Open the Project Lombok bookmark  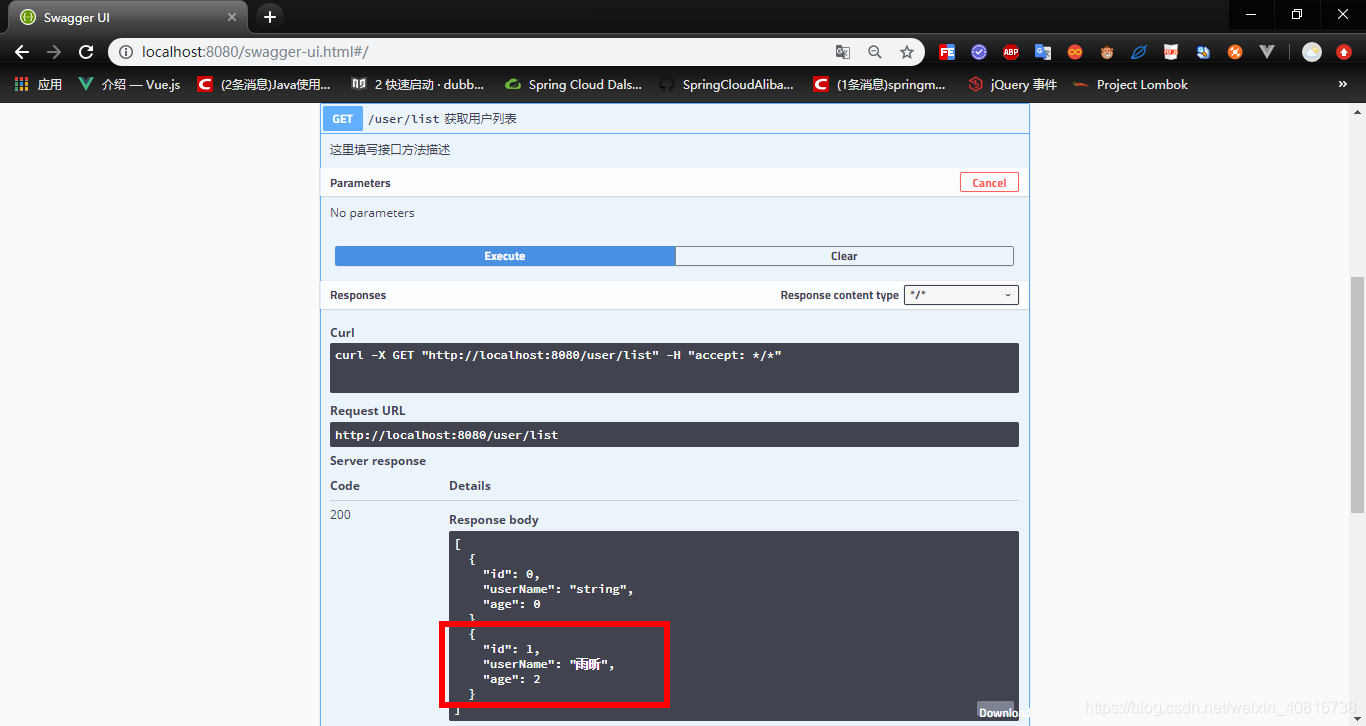click(1131, 85)
